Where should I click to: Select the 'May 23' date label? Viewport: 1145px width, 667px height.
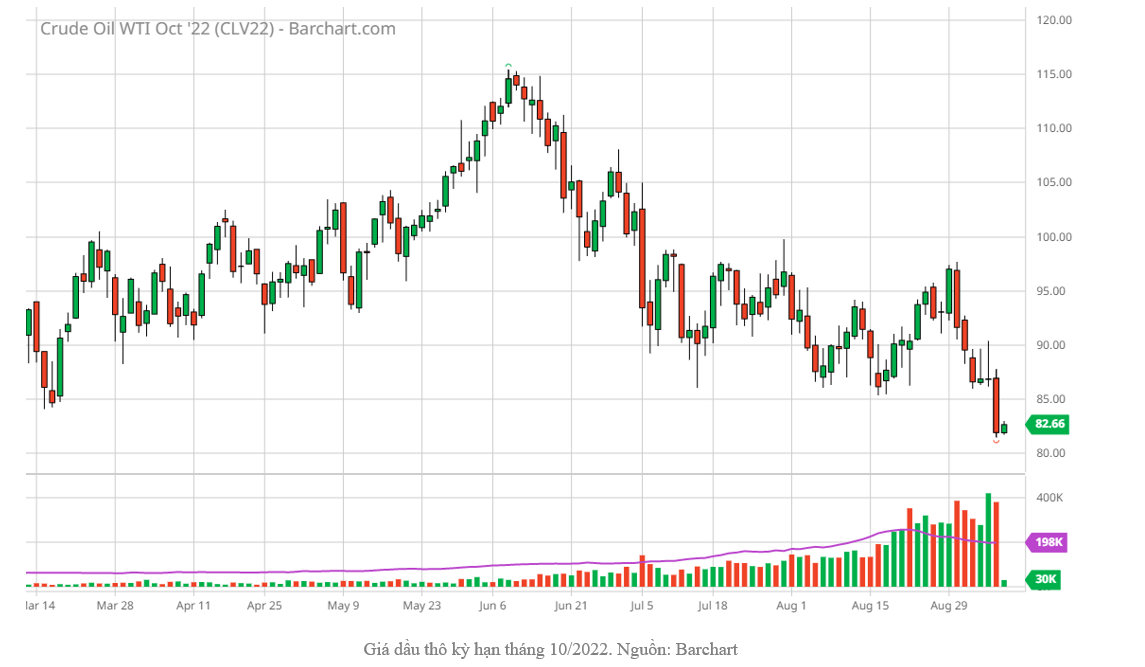click(x=422, y=605)
